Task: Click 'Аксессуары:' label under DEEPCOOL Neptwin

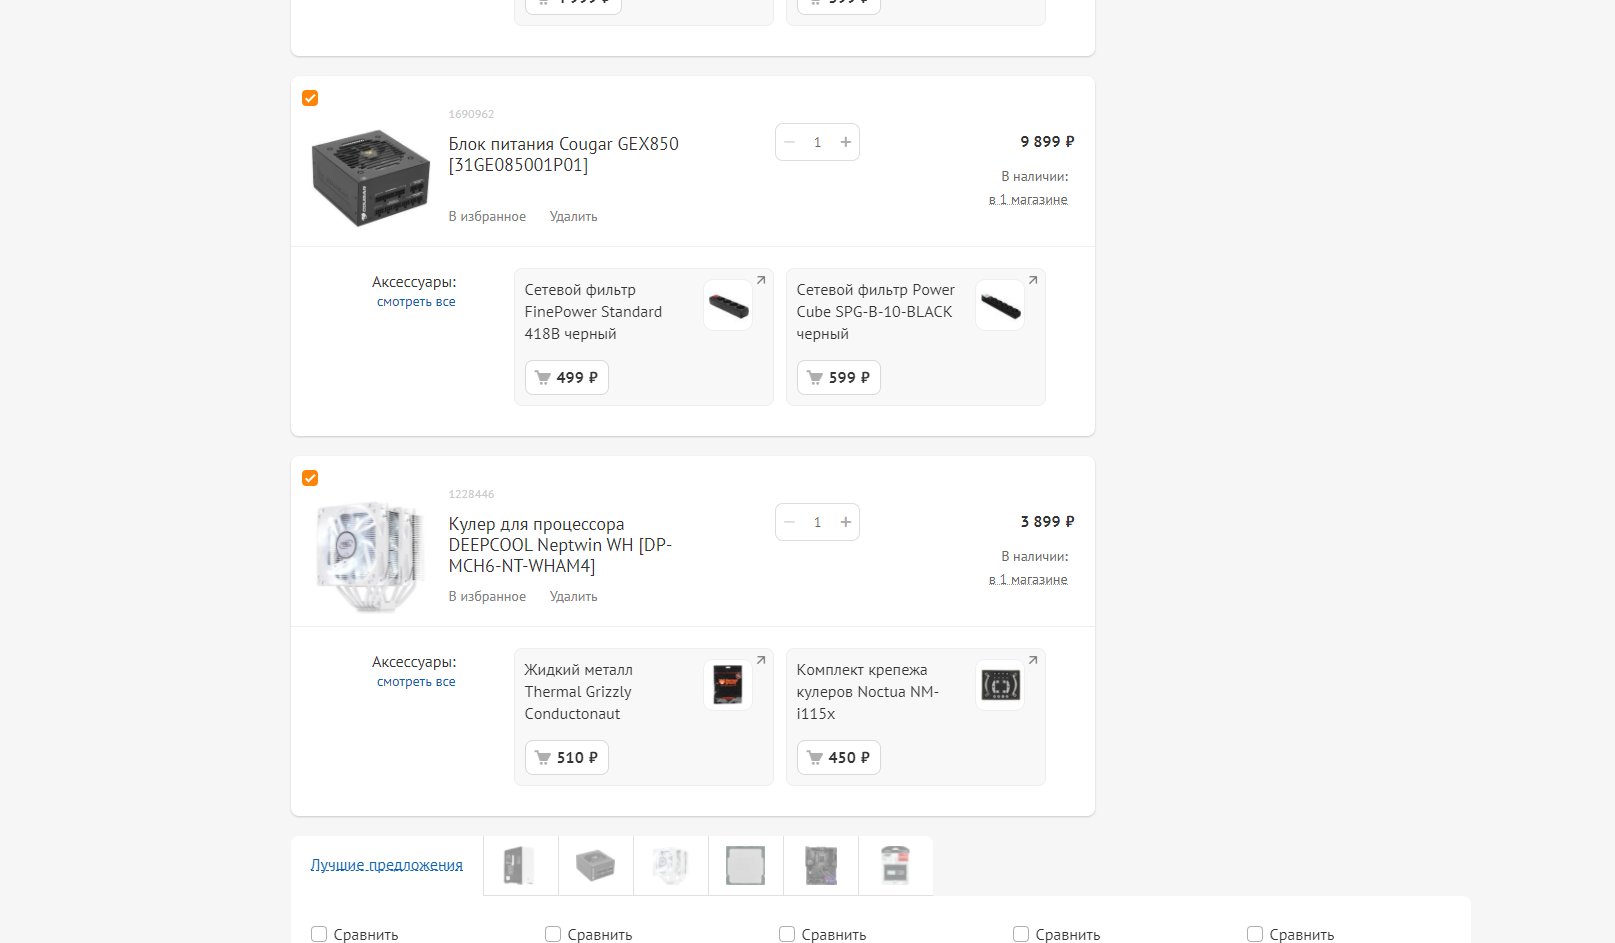Action: (x=414, y=663)
